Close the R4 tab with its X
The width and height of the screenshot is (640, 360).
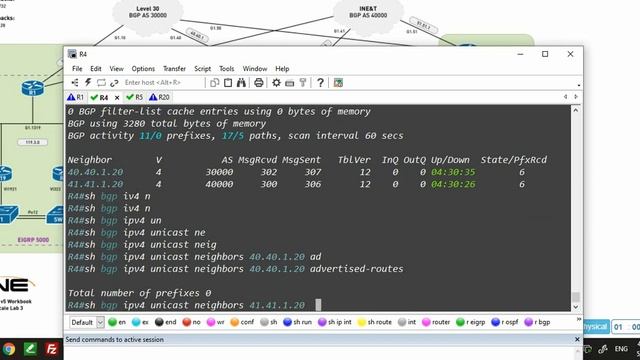coord(117,98)
